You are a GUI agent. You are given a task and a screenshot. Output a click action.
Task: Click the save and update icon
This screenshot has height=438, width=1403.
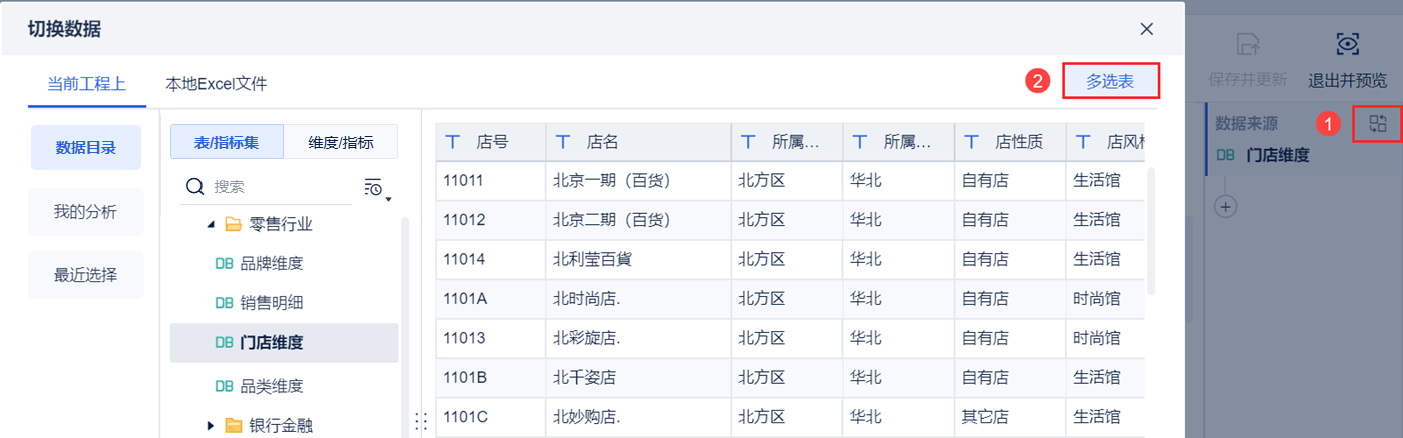1246,45
